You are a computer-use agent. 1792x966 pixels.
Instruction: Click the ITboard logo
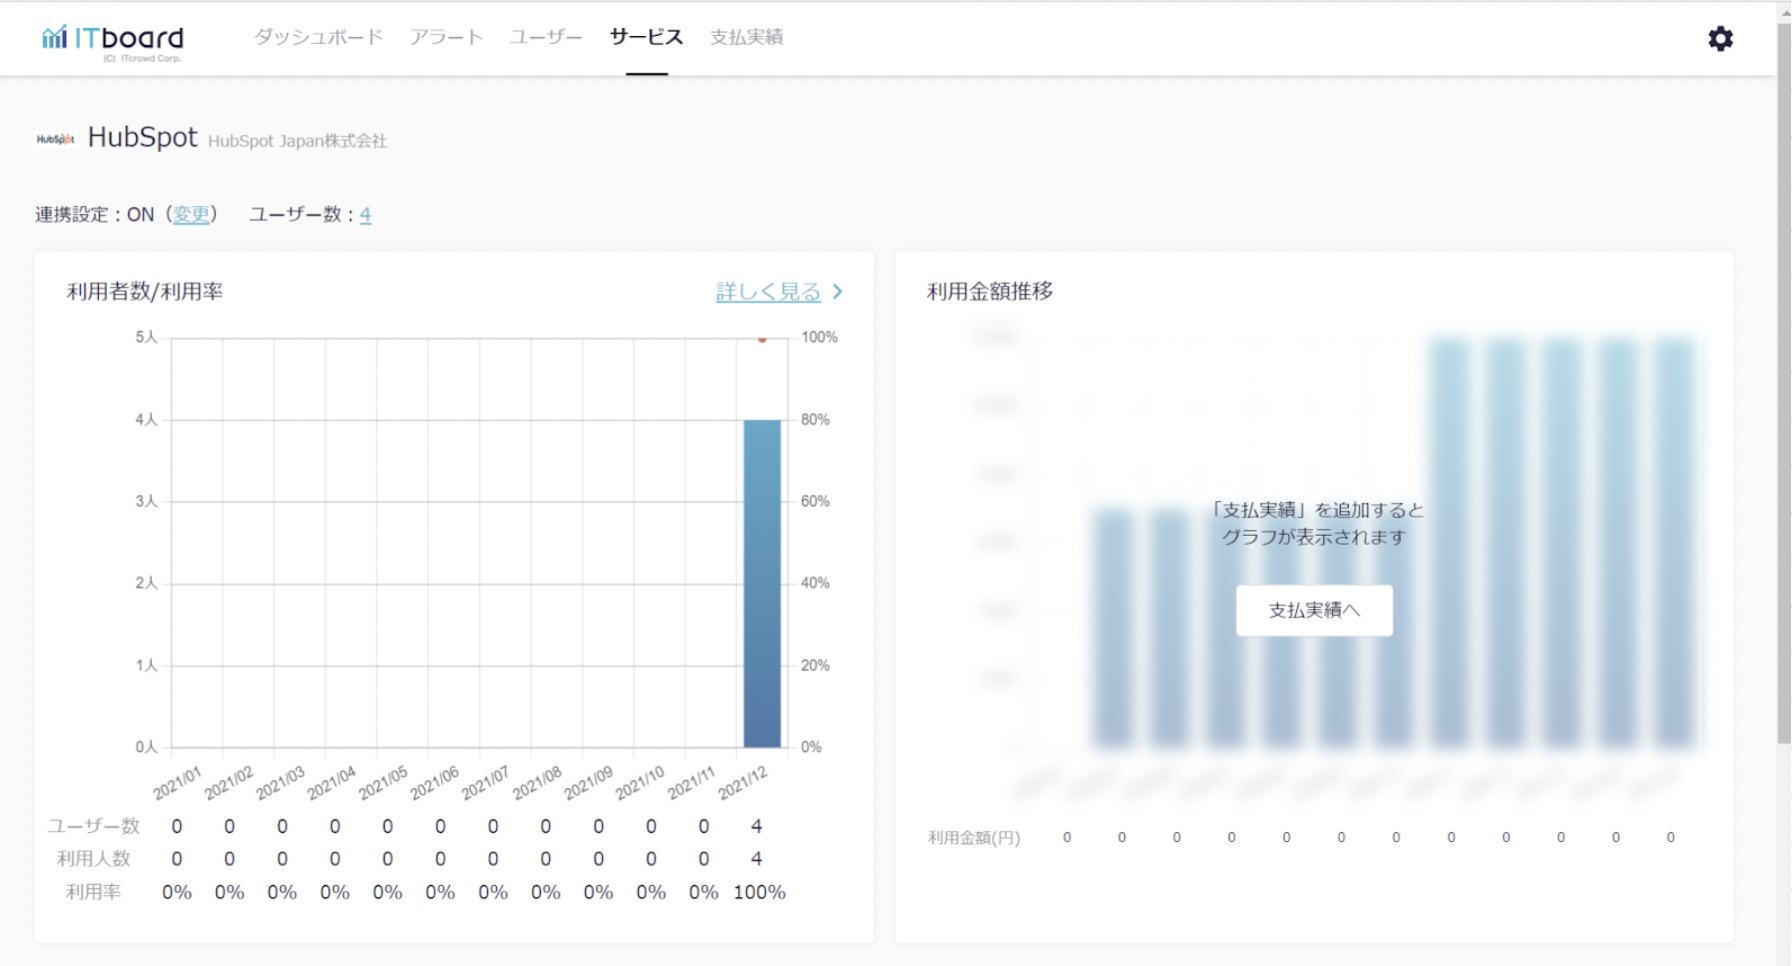pos(113,39)
